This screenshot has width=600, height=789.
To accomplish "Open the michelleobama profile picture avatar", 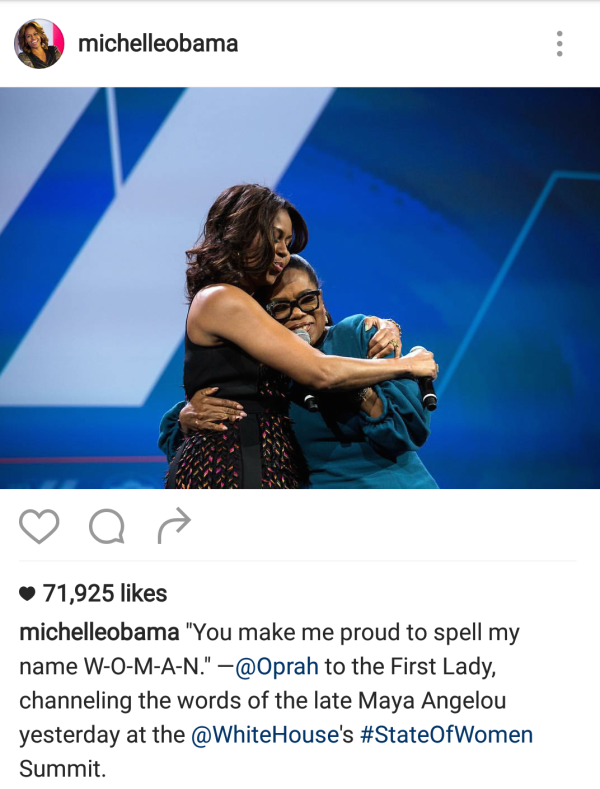I will pos(39,44).
